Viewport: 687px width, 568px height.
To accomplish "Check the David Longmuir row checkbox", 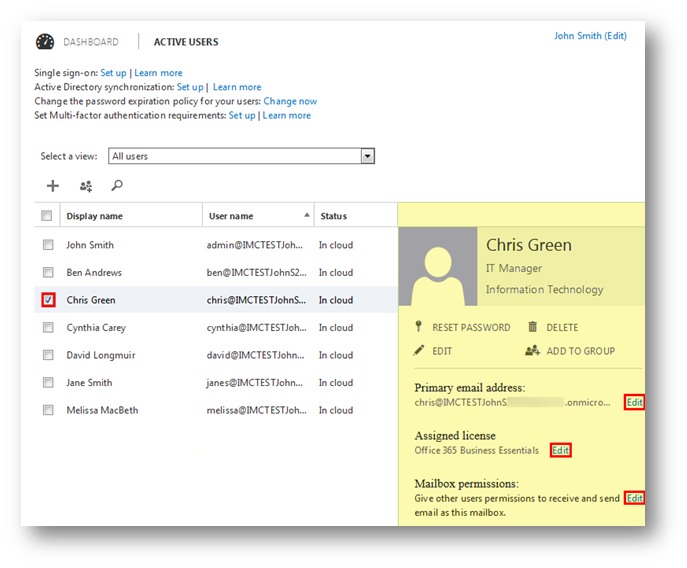I will [x=48, y=355].
